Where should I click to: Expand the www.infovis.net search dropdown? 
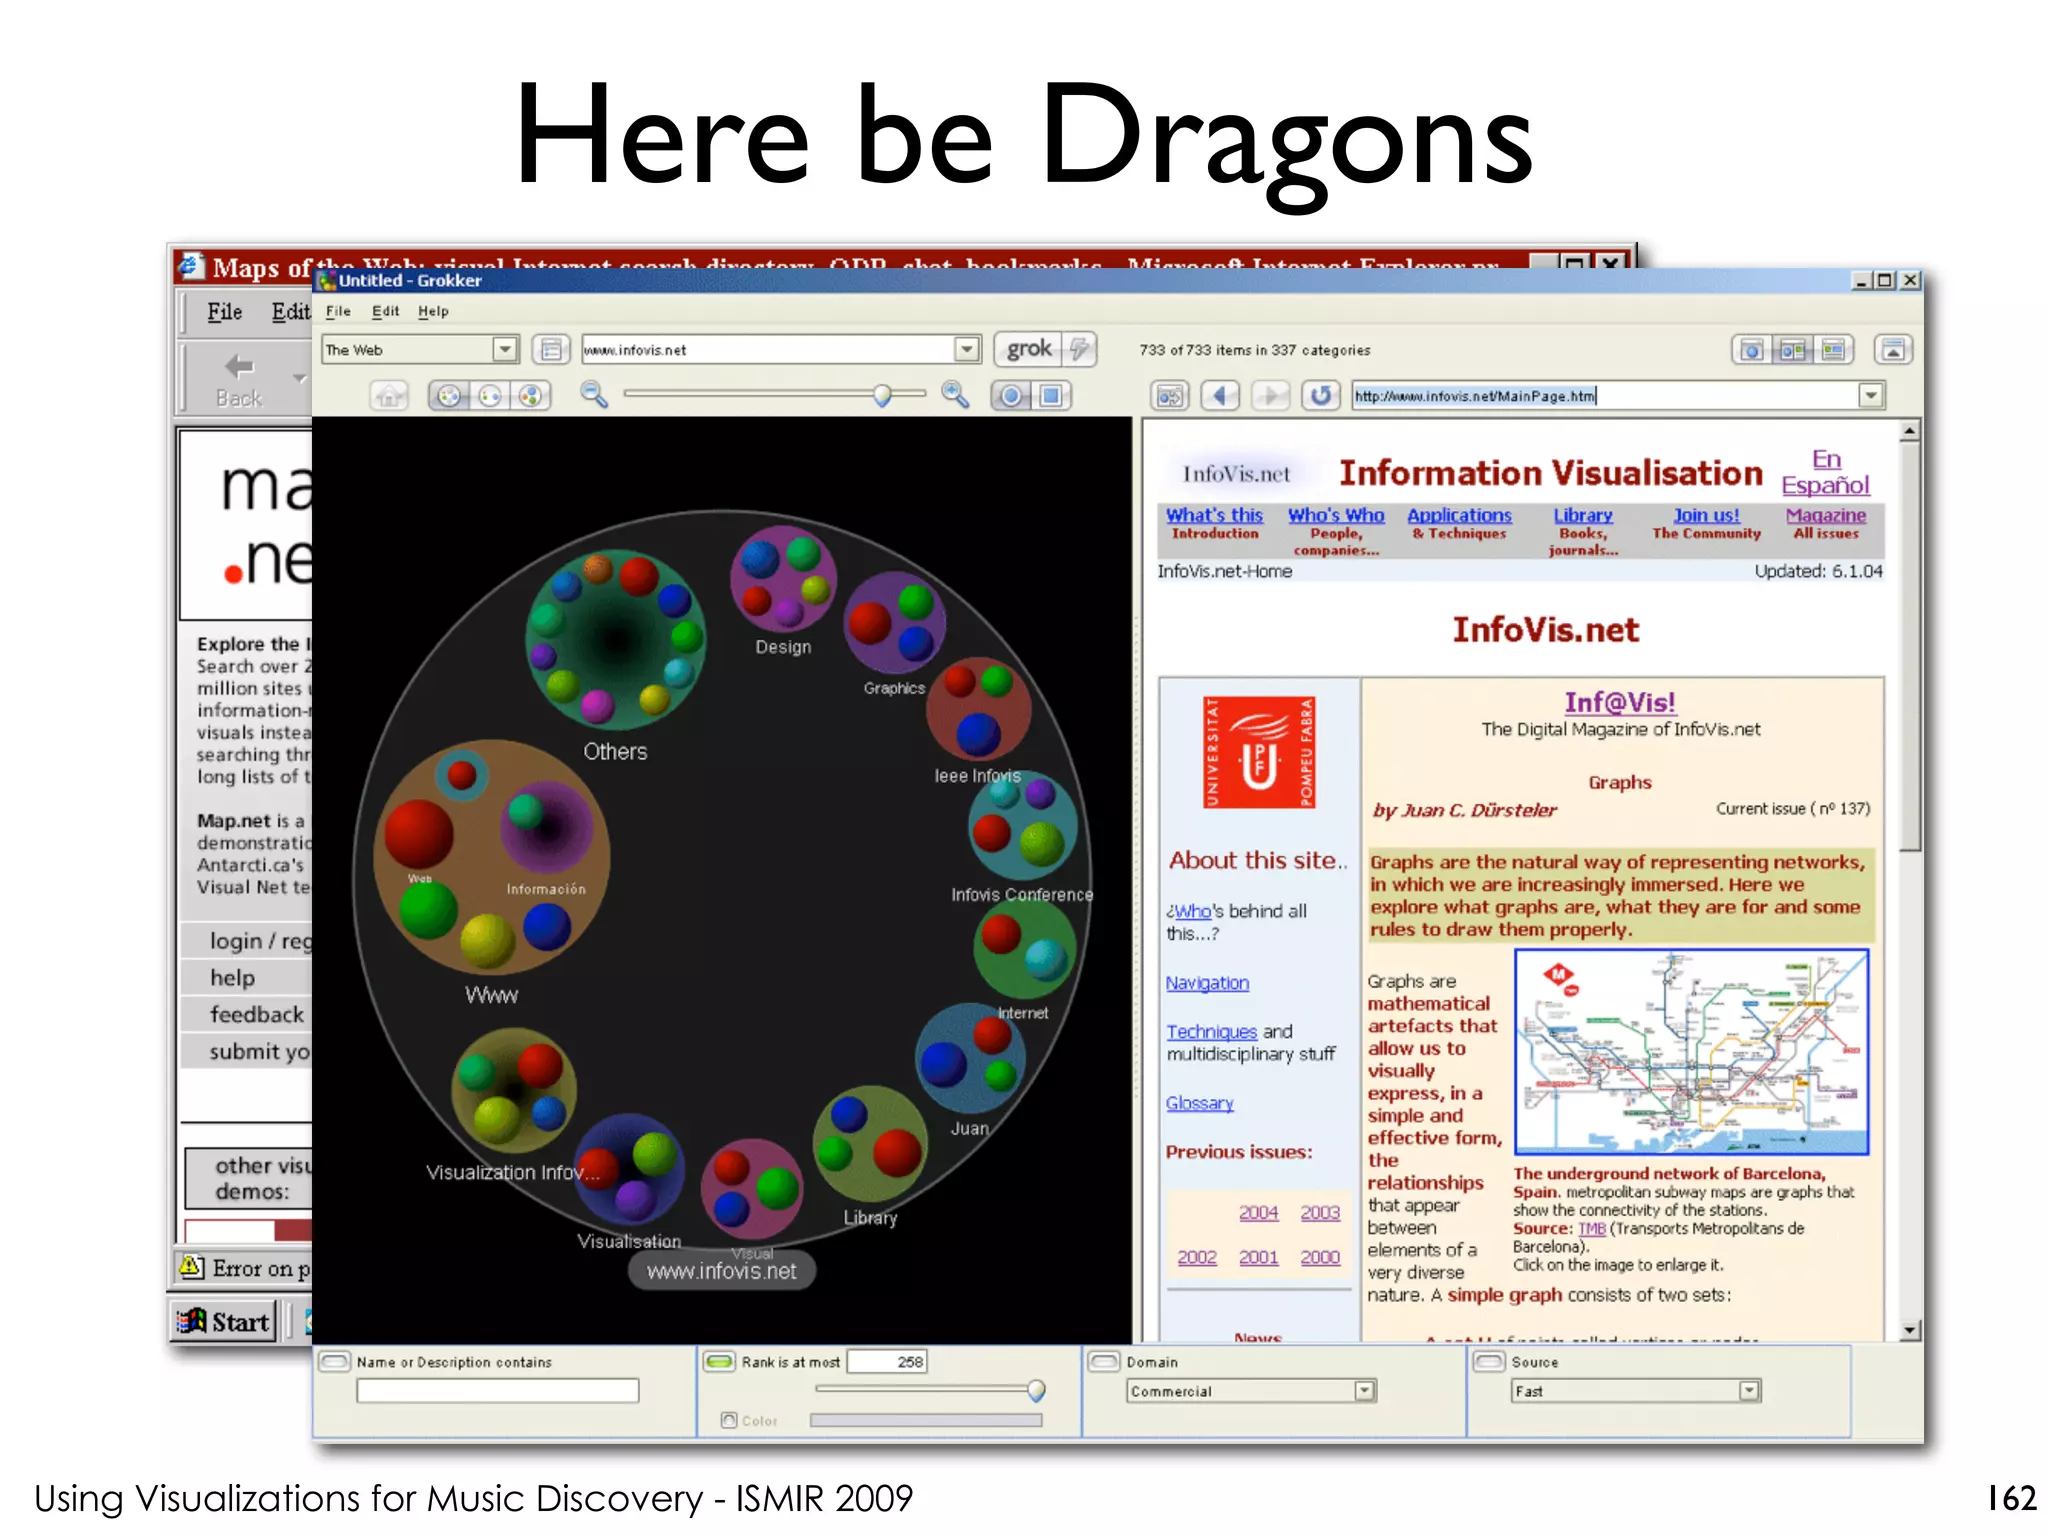coord(966,349)
